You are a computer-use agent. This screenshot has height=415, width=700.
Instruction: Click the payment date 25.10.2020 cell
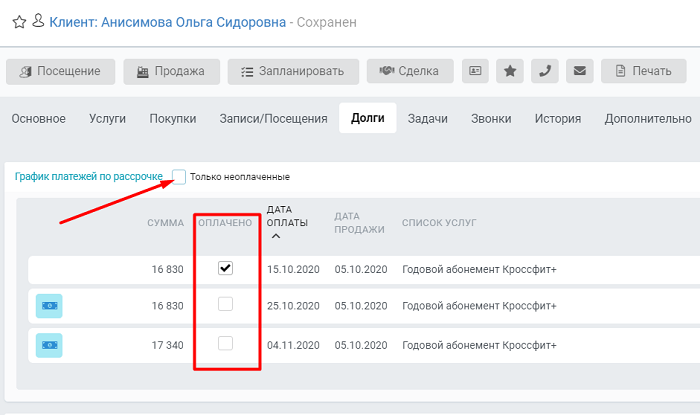[x=293, y=306]
